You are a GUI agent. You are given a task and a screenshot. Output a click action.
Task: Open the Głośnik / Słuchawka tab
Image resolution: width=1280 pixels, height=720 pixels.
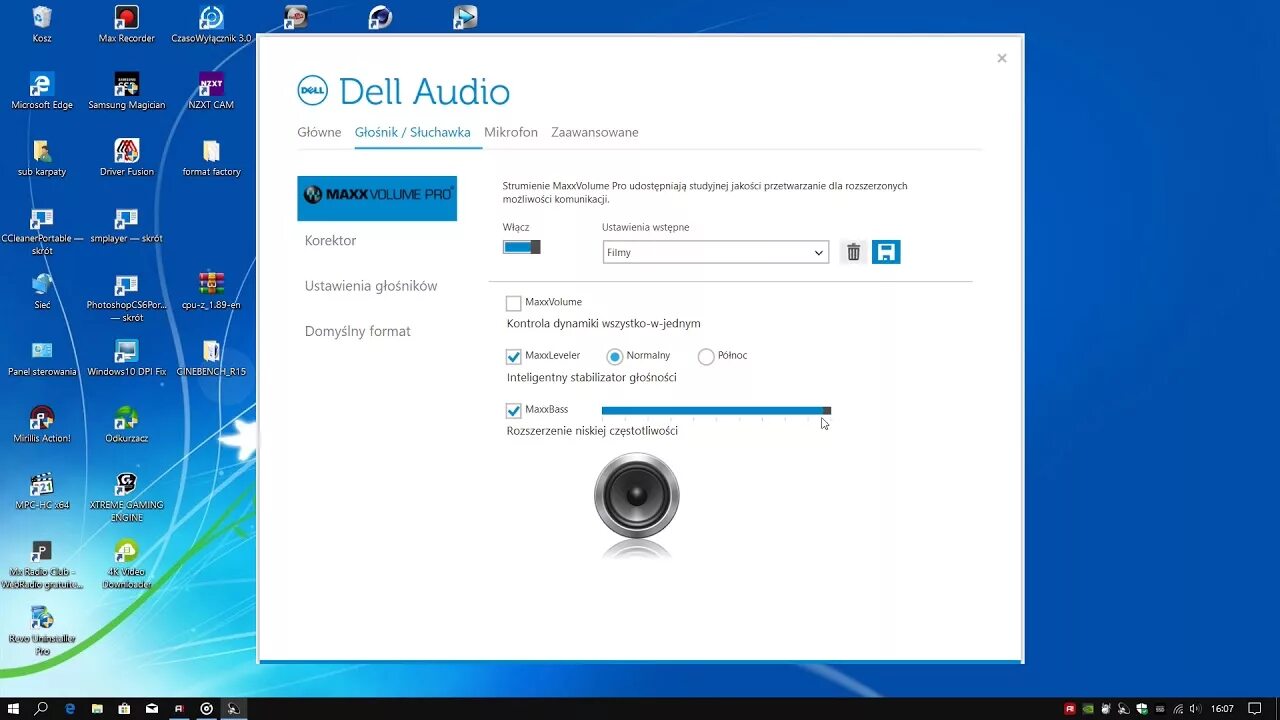pyautogui.click(x=413, y=132)
